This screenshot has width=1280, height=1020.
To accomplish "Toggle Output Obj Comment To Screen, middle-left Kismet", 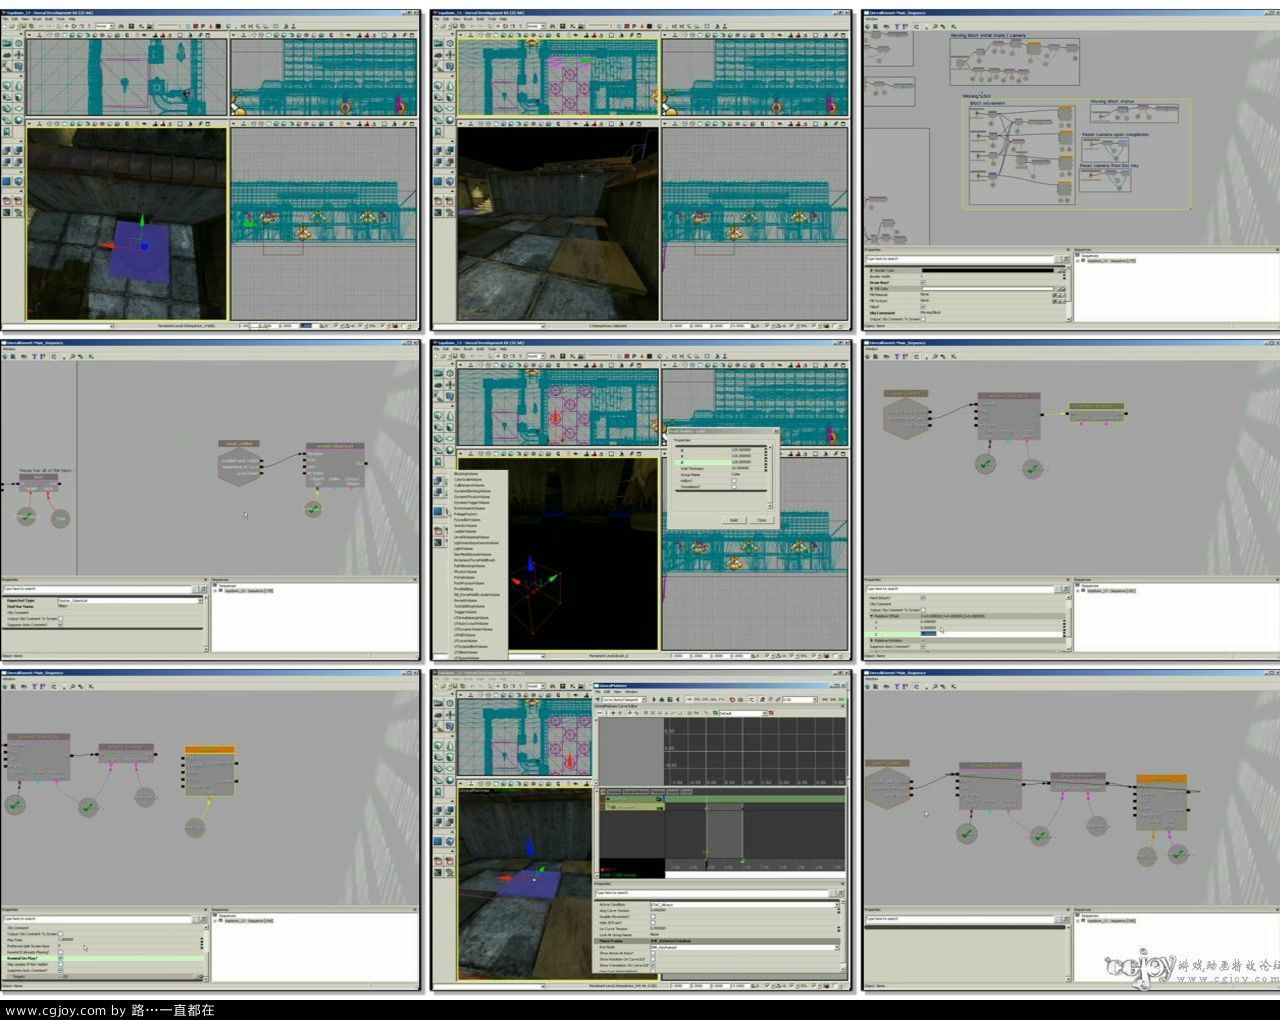I will click(x=60, y=619).
